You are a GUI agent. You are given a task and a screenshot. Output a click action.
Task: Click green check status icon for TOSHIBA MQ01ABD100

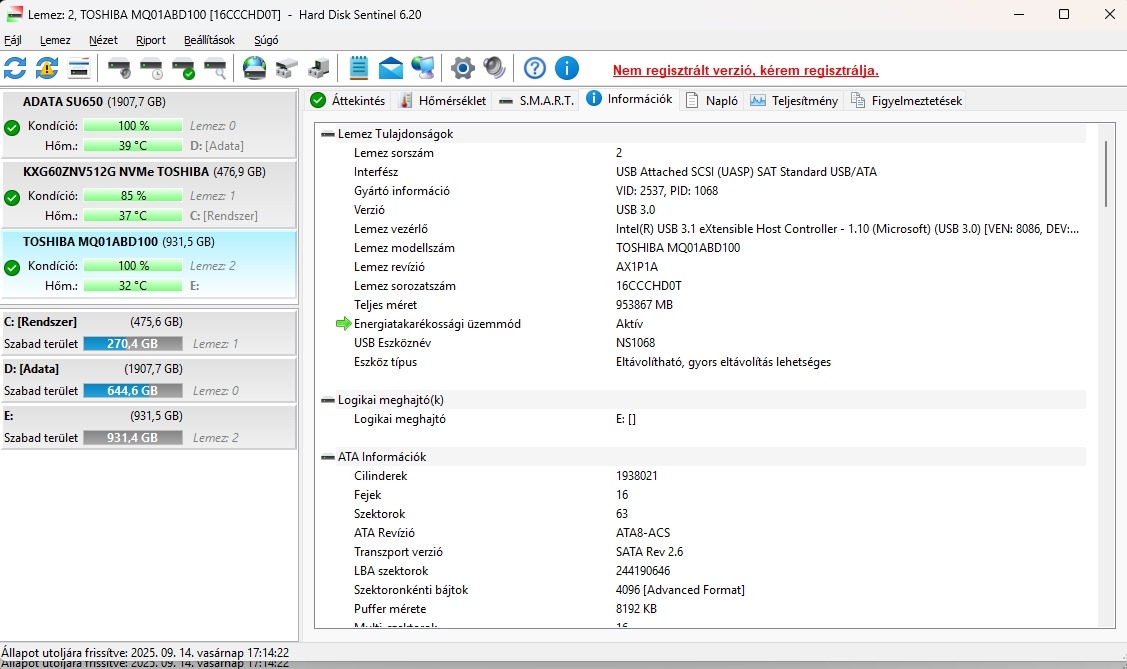12,268
